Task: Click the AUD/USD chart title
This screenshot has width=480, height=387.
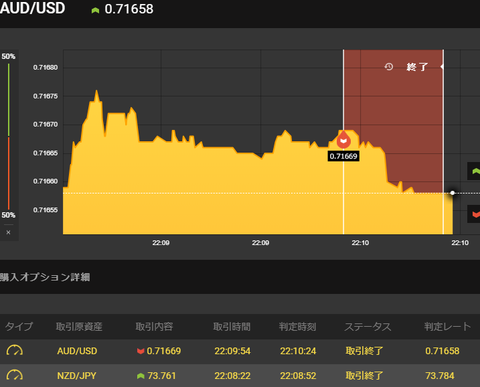Action: click(32, 8)
